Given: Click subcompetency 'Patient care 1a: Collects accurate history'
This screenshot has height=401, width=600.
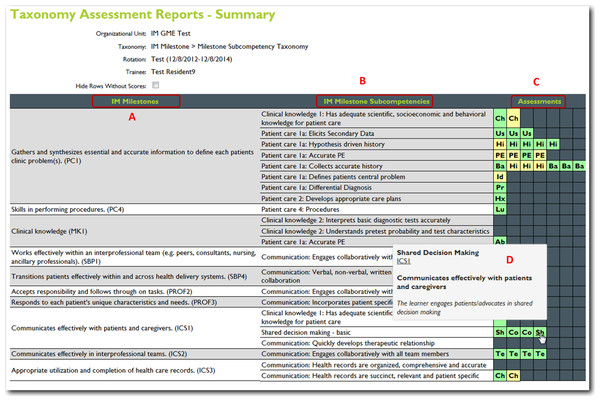Looking at the screenshot, I should [x=322, y=166].
